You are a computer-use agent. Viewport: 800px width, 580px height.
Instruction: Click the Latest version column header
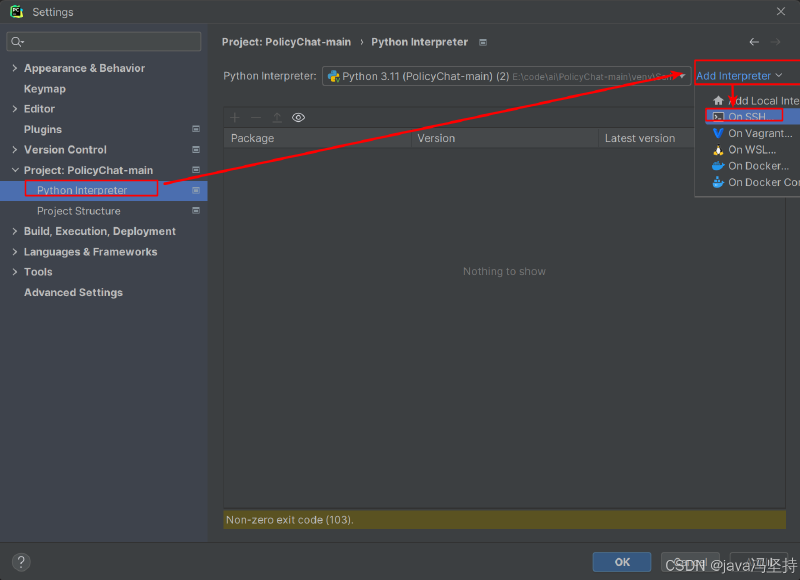[x=646, y=138]
